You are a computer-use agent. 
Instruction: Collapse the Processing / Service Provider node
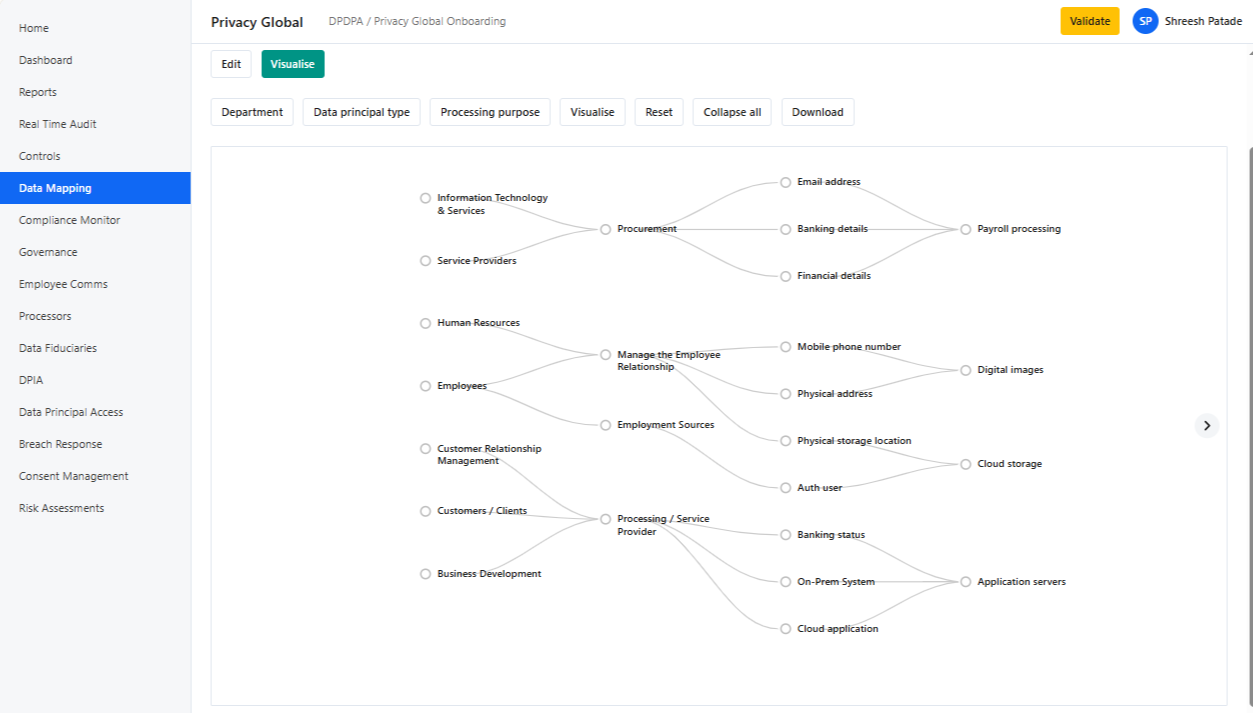(x=605, y=519)
